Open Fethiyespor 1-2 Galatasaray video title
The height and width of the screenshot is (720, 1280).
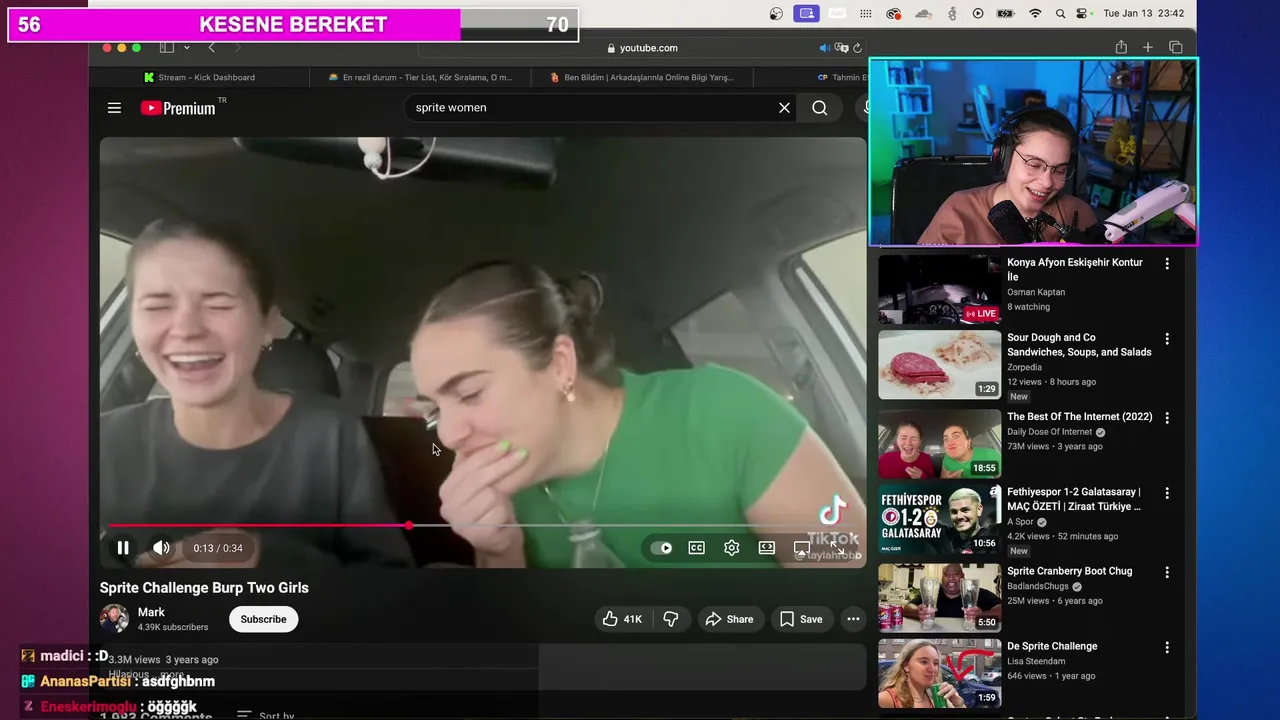point(1074,499)
